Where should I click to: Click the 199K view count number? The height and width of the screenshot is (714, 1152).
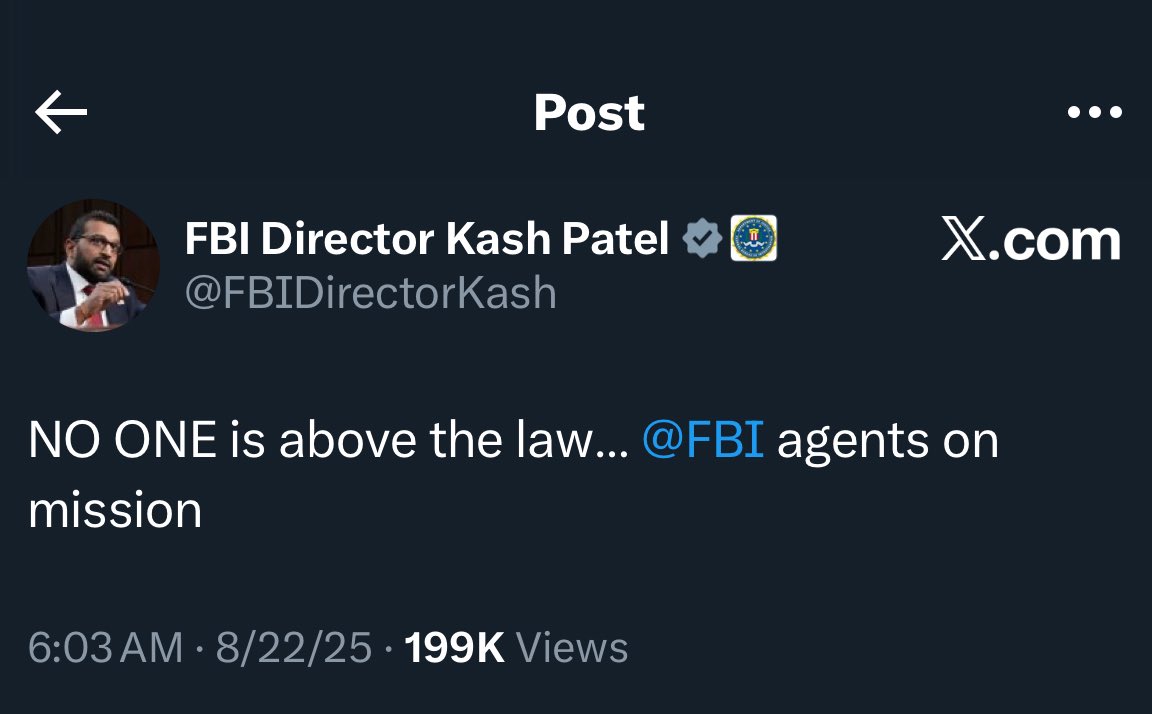click(x=453, y=648)
